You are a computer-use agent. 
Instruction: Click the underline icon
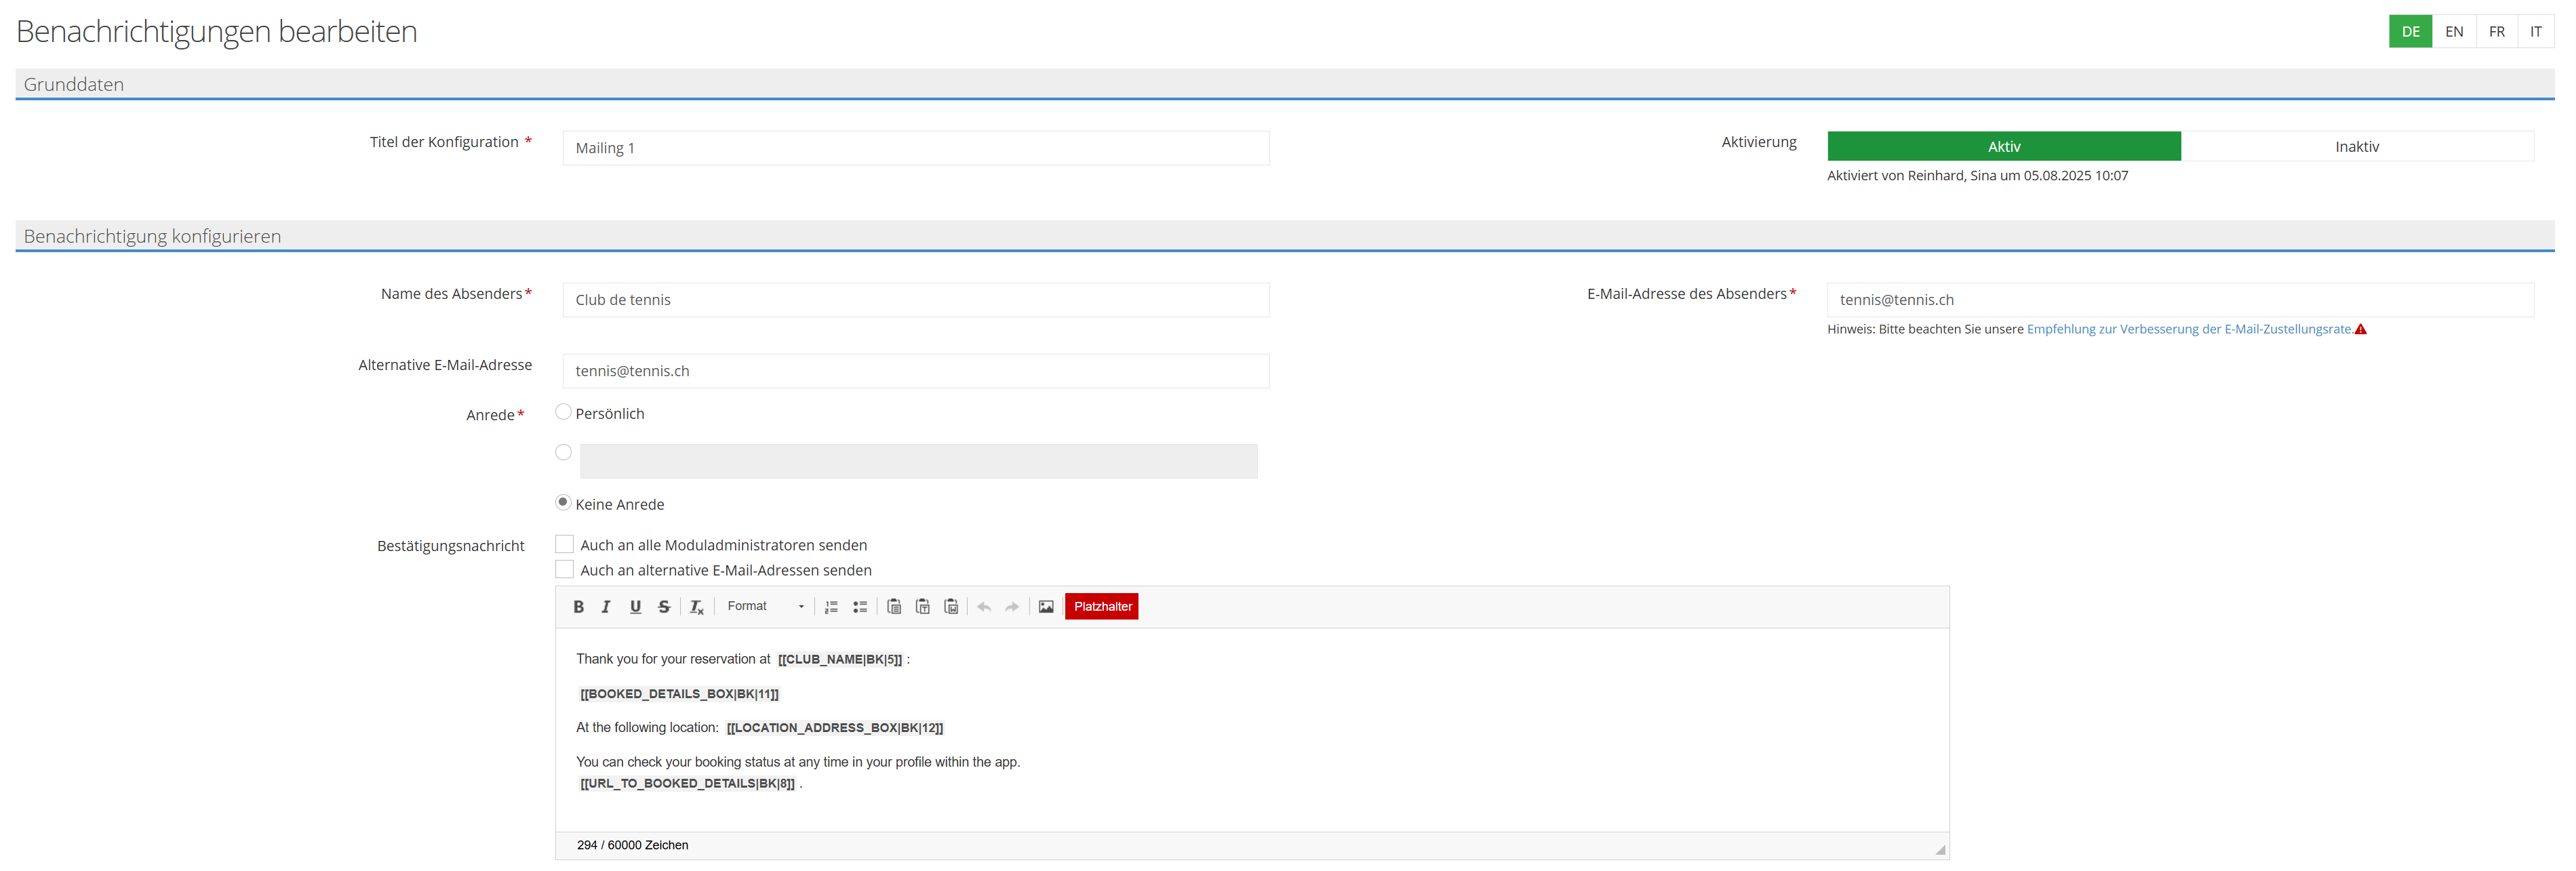(635, 607)
